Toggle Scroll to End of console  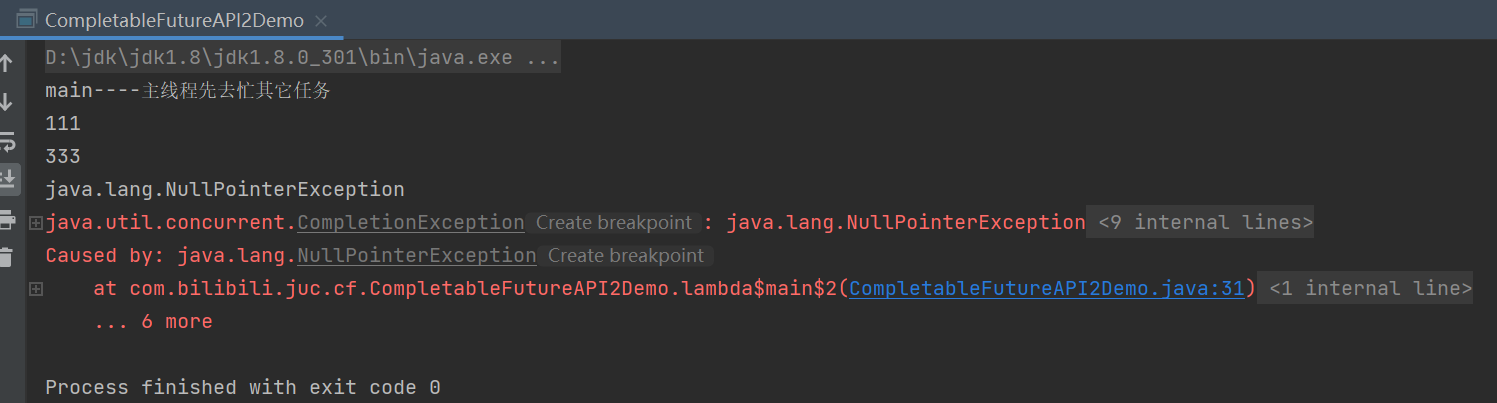coord(7,179)
